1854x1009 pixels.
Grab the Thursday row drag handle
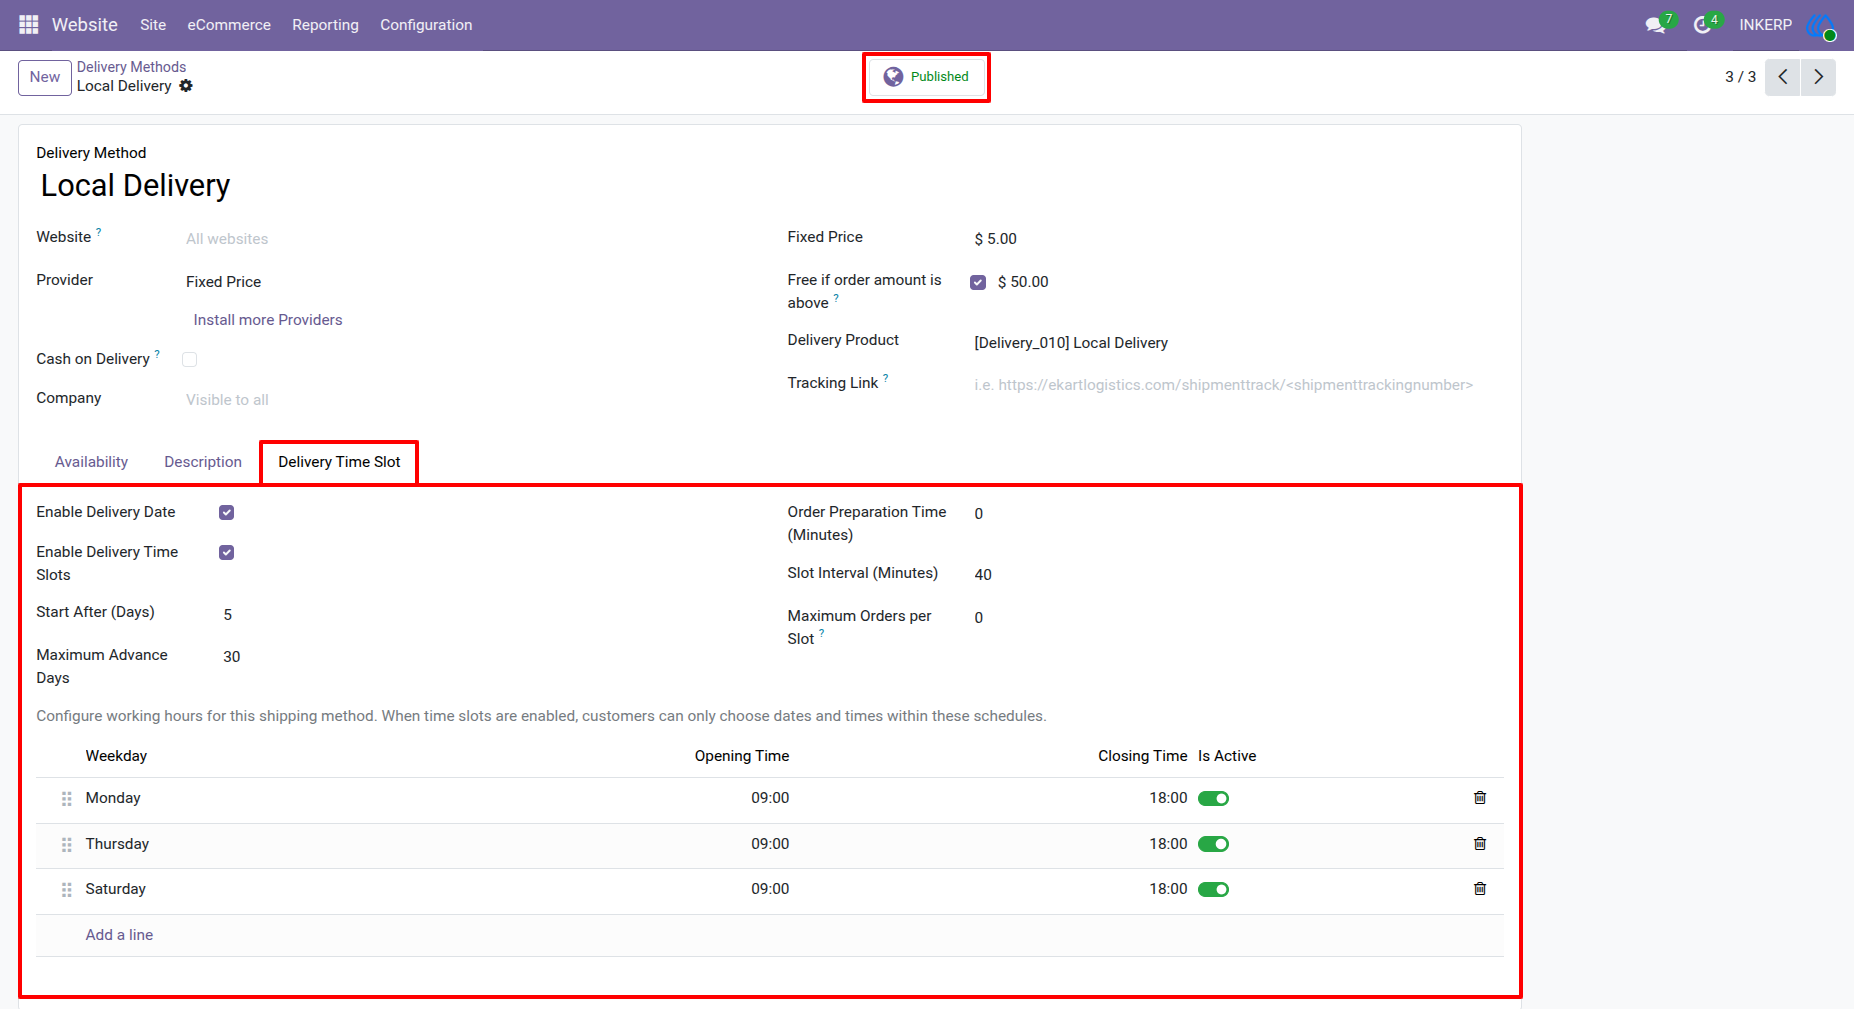(67, 845)
